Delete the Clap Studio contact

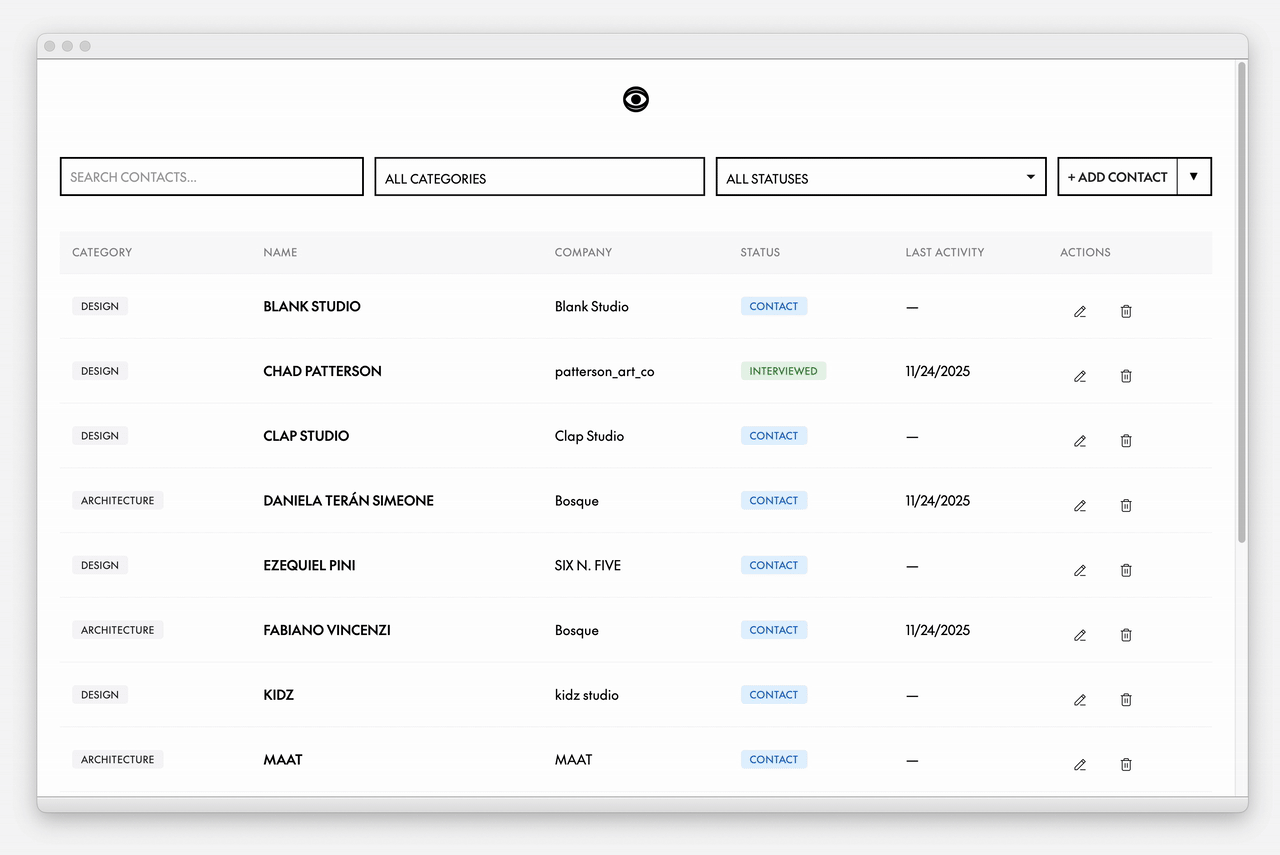(1126, 441)
